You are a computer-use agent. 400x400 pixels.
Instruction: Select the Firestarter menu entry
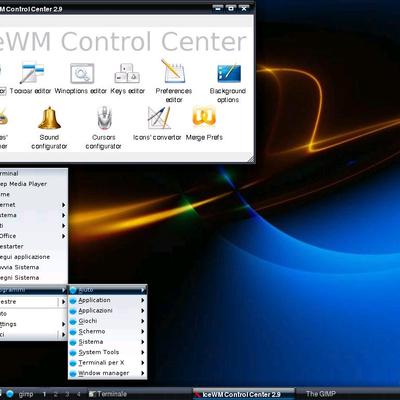pyautogui.click(x=33, y=247)
